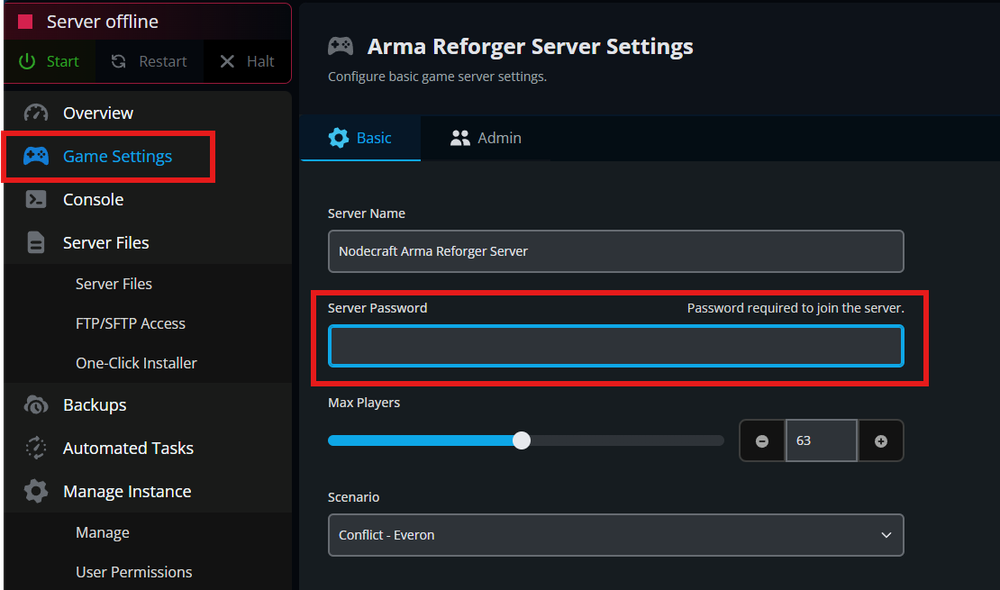Click the 'Server offline' status text

pyautogui.click(x=102, y=22)
